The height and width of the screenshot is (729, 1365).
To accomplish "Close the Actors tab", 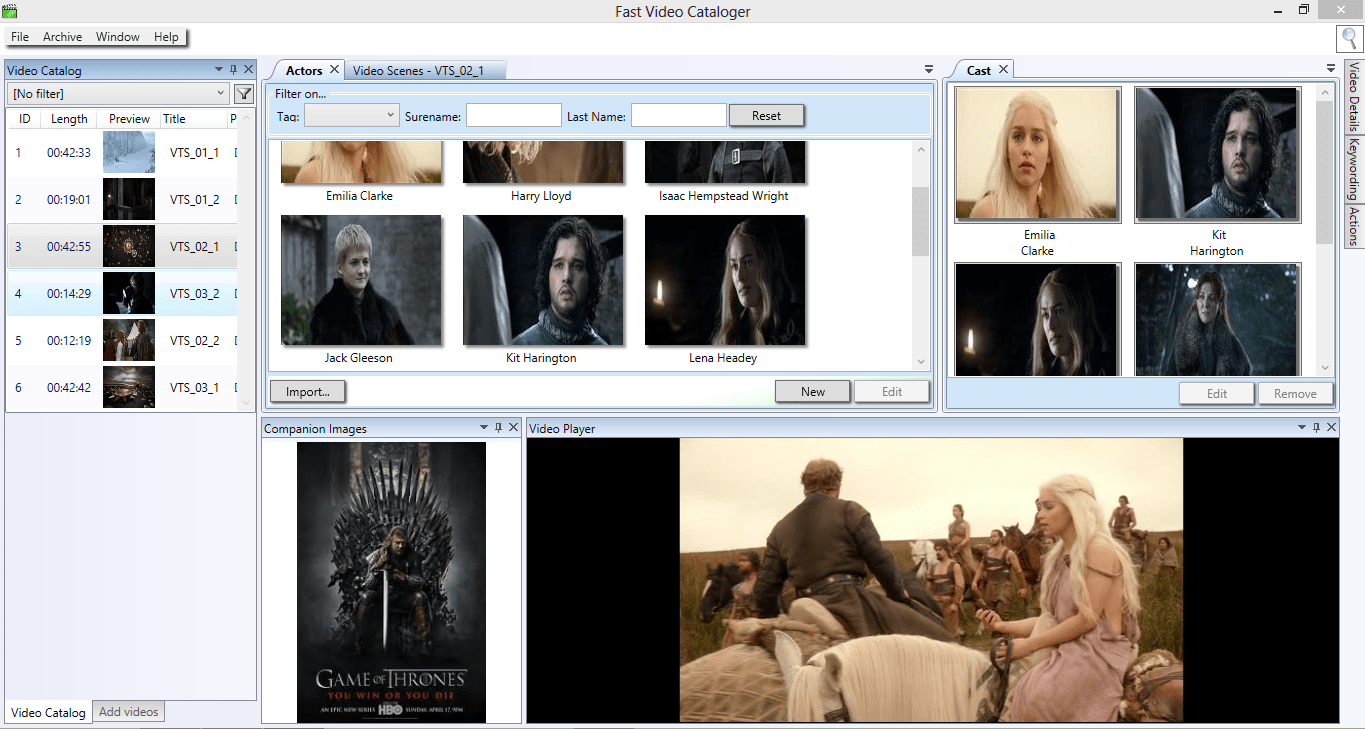I will pos(334,70).
